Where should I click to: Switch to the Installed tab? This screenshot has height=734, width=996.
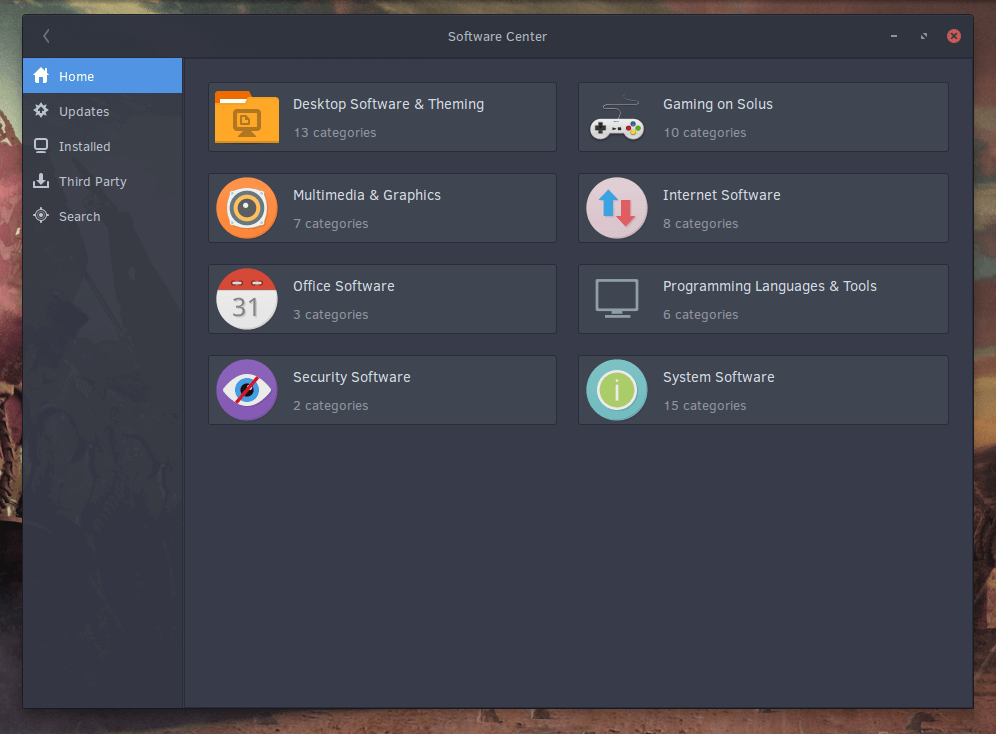pyautogui.click(x=84, y=147)
